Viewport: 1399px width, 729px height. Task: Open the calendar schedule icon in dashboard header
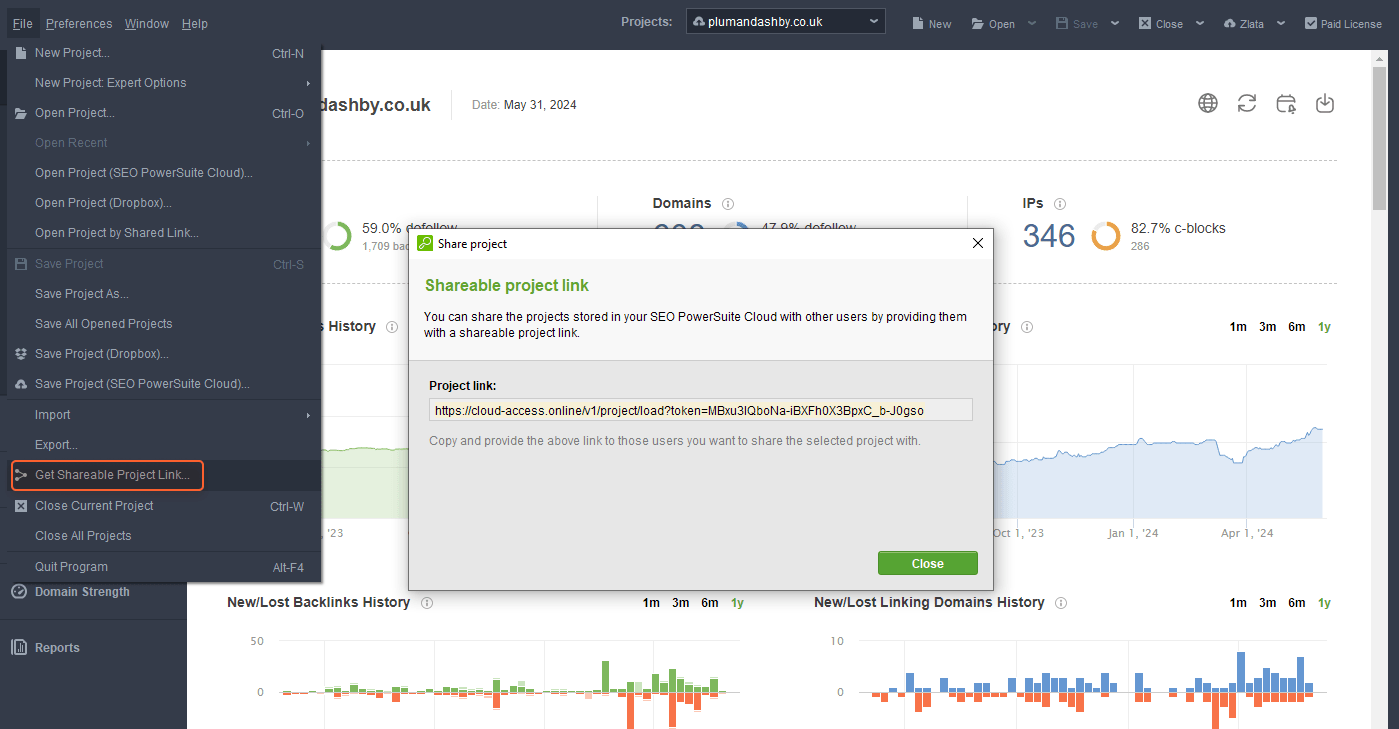tap(1286, 103)
